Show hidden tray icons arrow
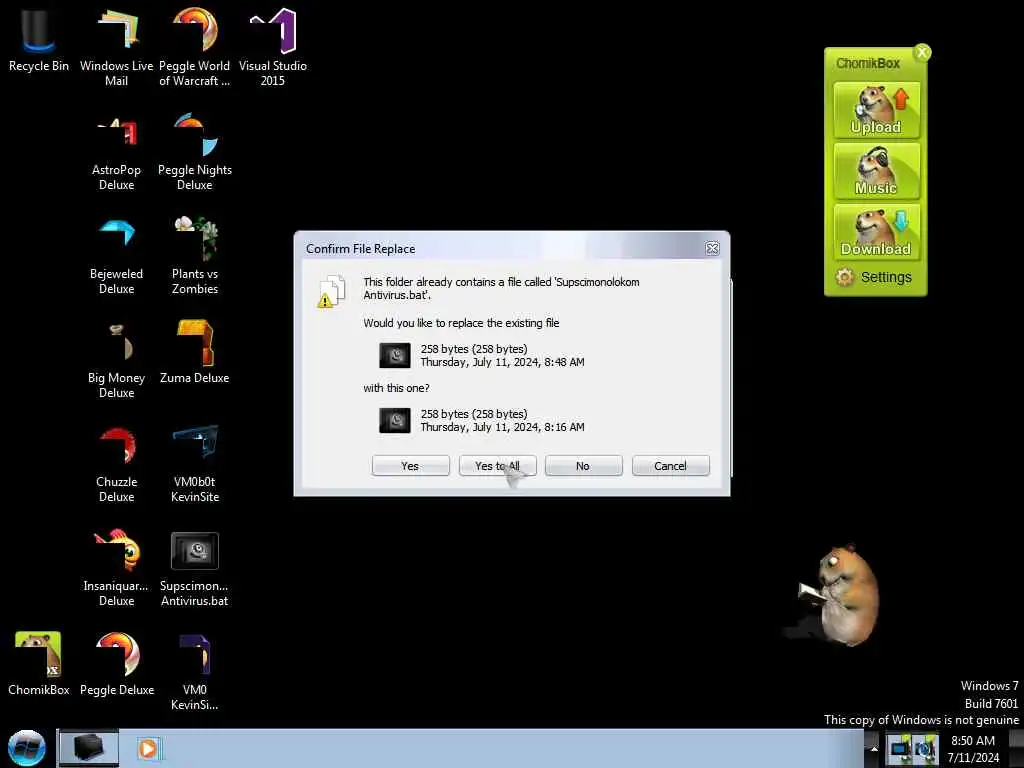Screen dimensions: 1024x768 click(x=874, y=748)
